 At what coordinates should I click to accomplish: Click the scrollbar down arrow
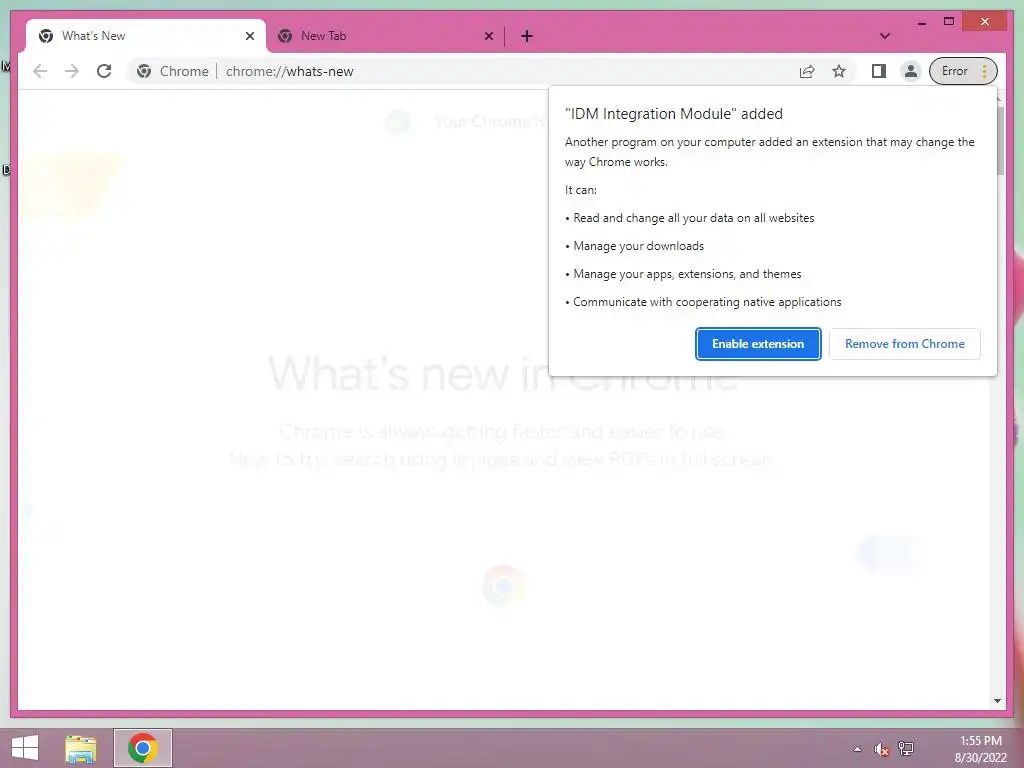point(997,701)
